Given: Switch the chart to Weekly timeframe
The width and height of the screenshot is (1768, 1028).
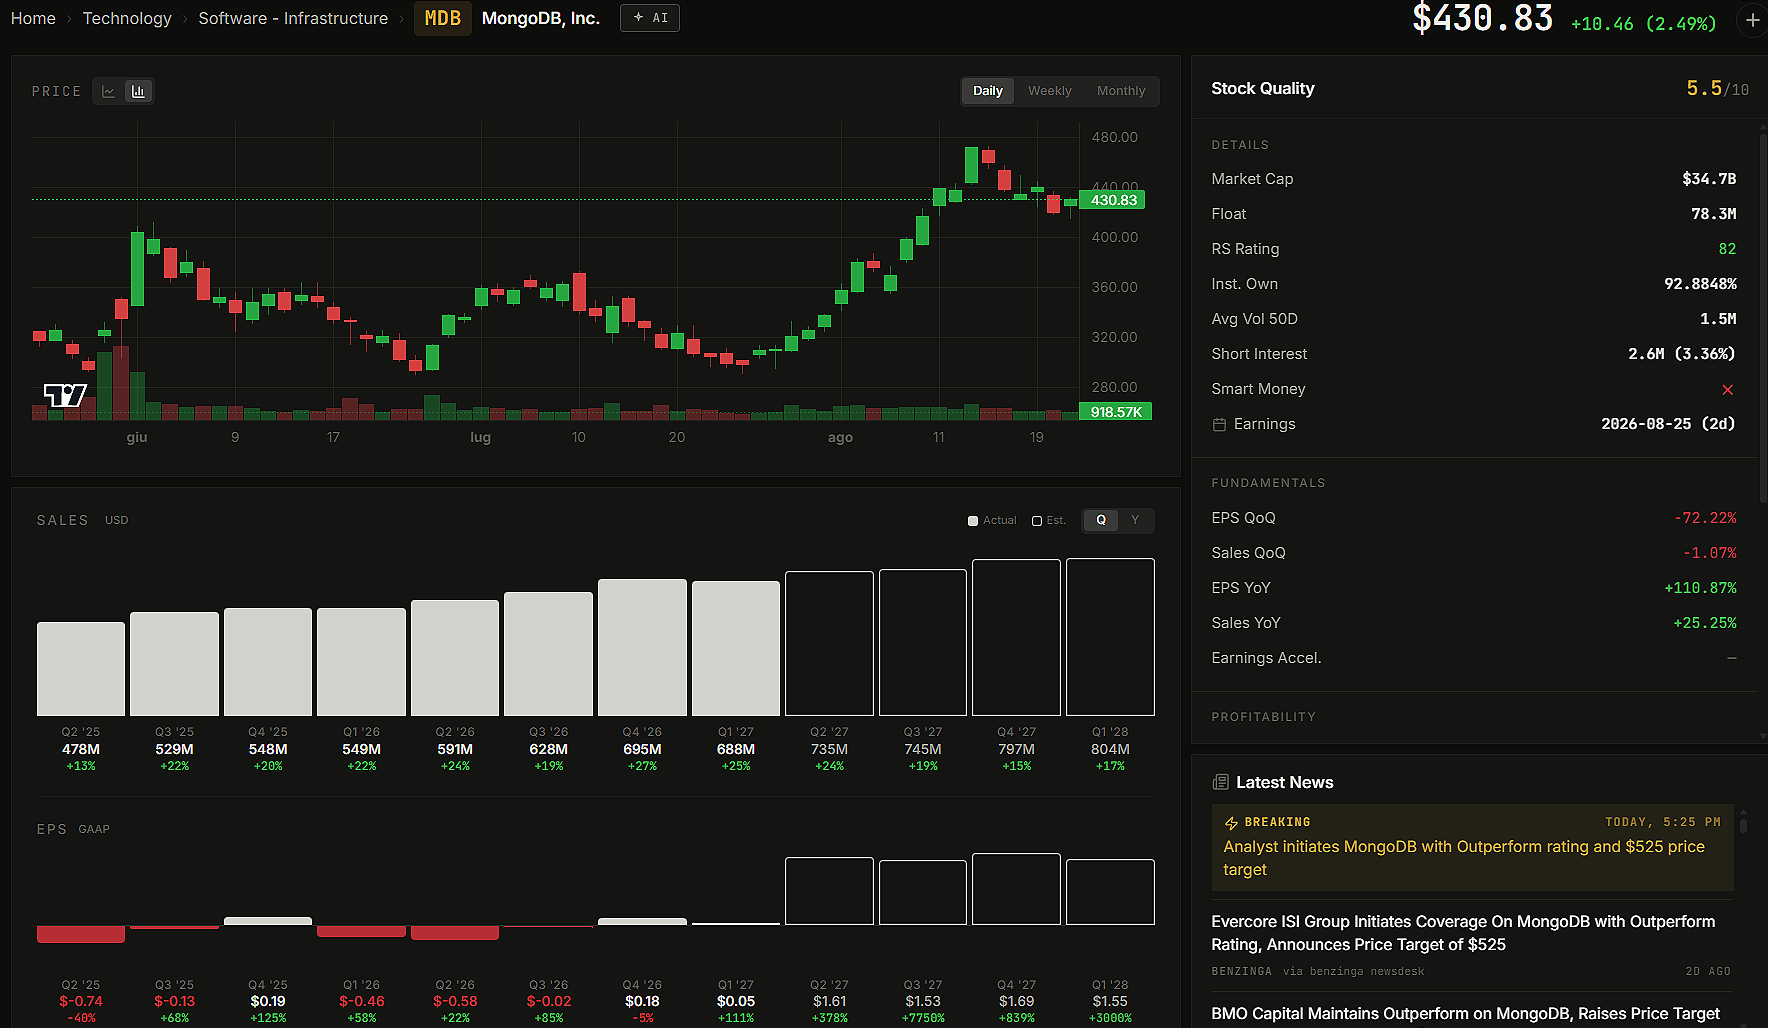Looking at the screenshot, I should coord(1050,91).
